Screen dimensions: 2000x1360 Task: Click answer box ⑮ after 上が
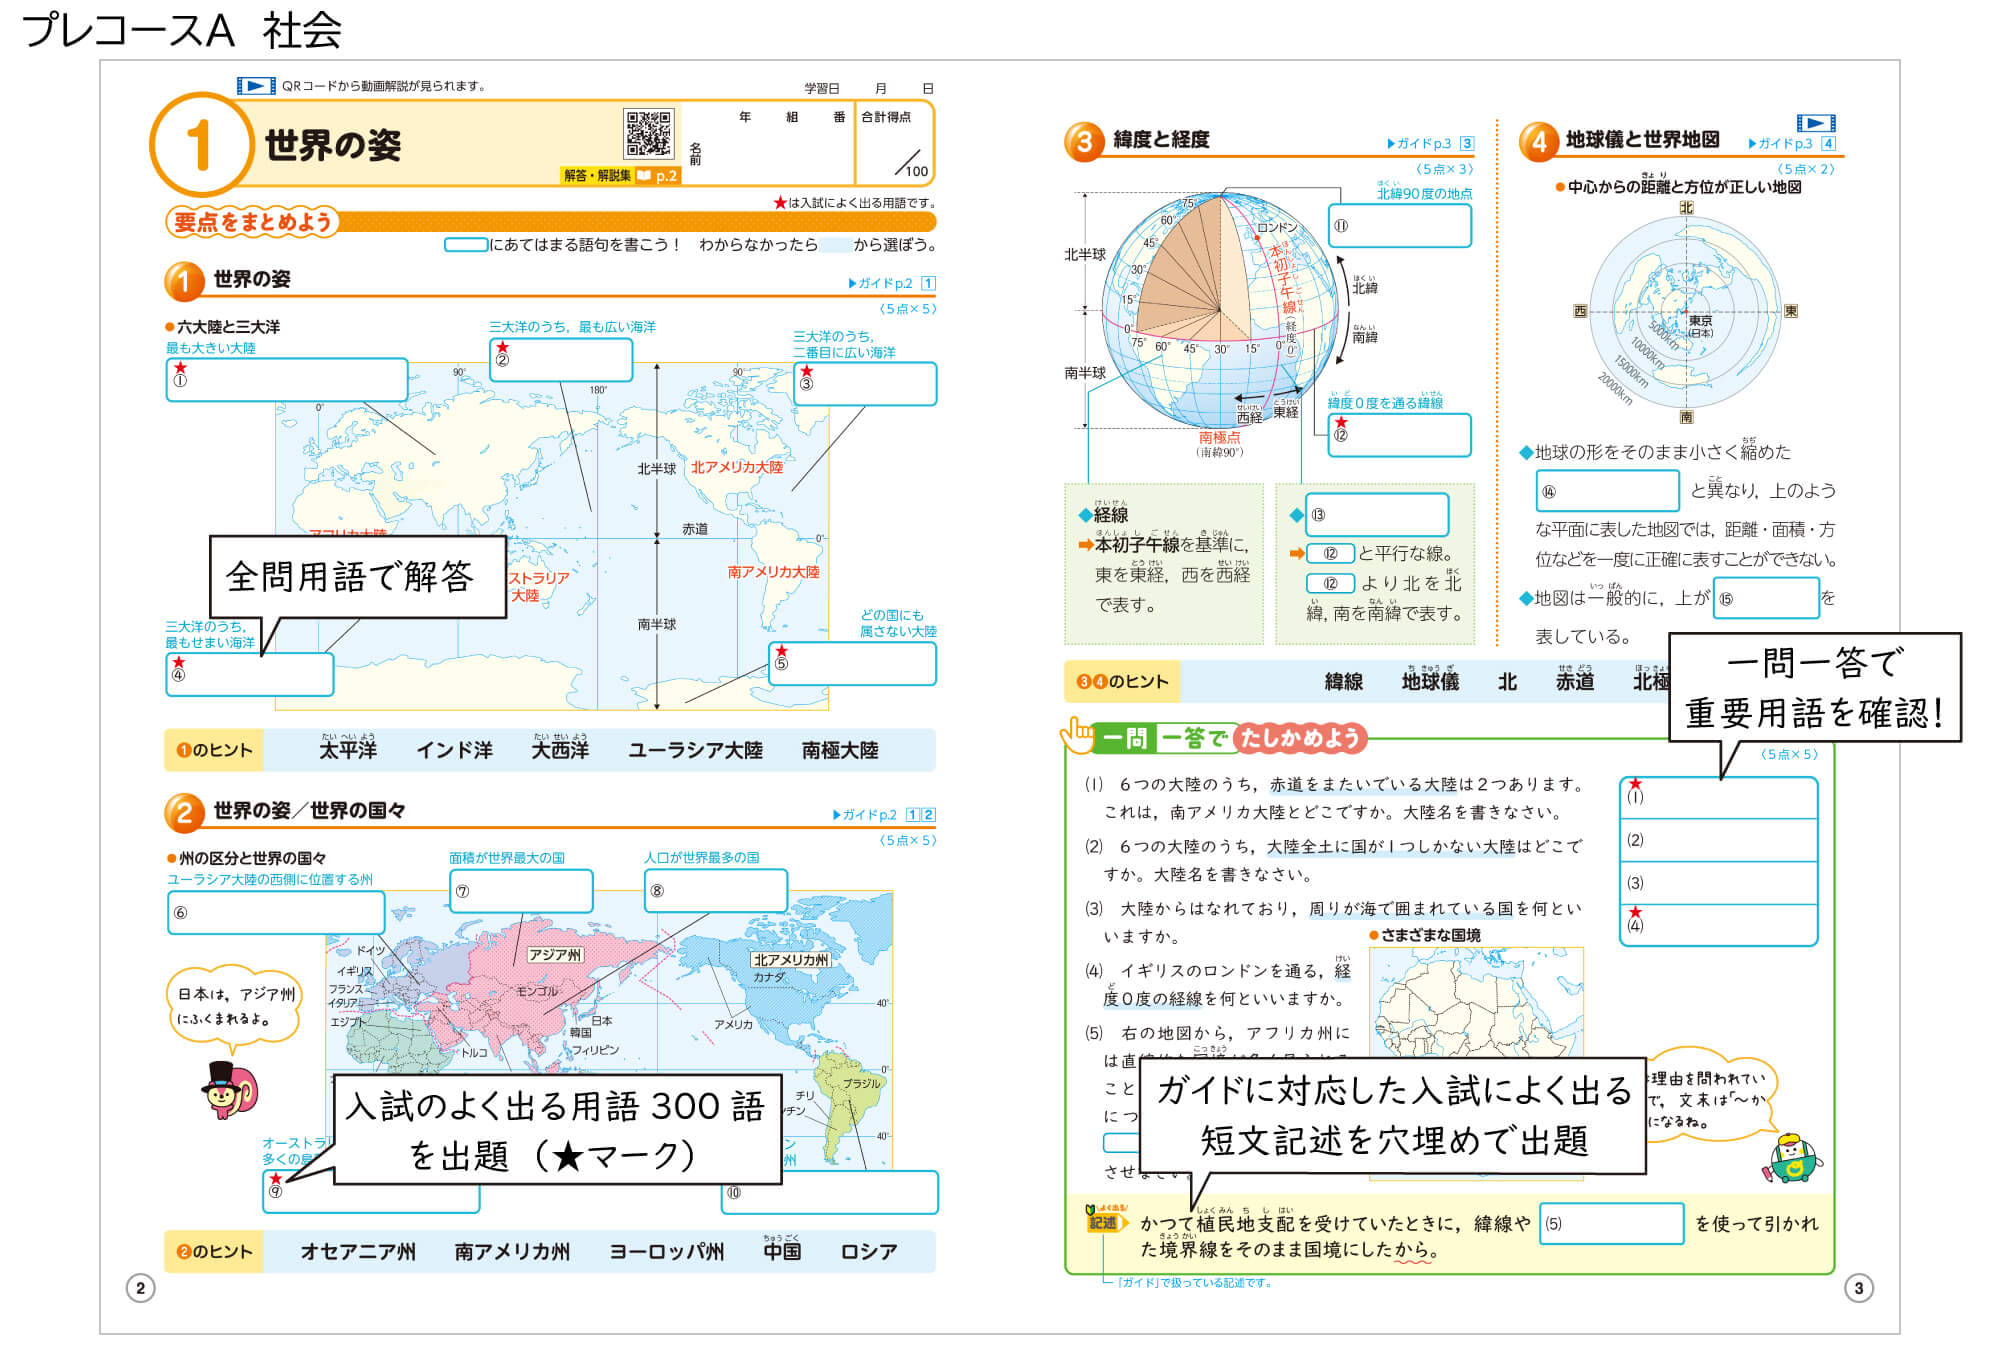(1766, 598)
